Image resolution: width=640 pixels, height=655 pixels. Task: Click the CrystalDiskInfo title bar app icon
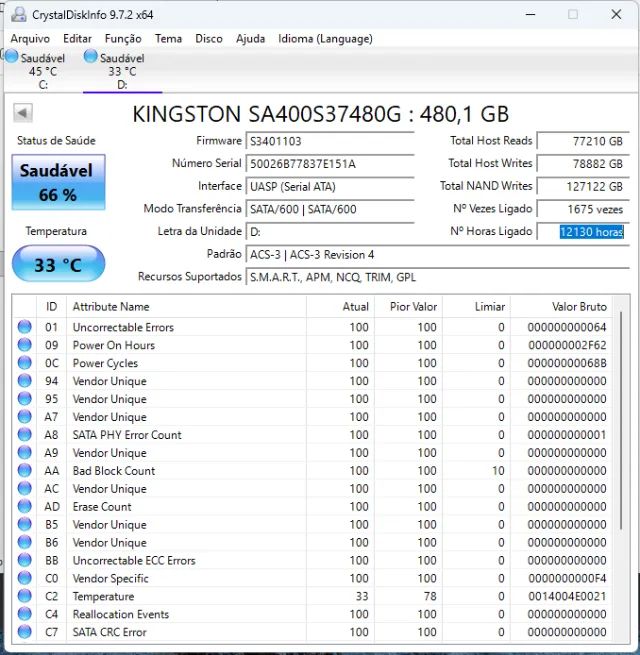[x=18, y=15]
